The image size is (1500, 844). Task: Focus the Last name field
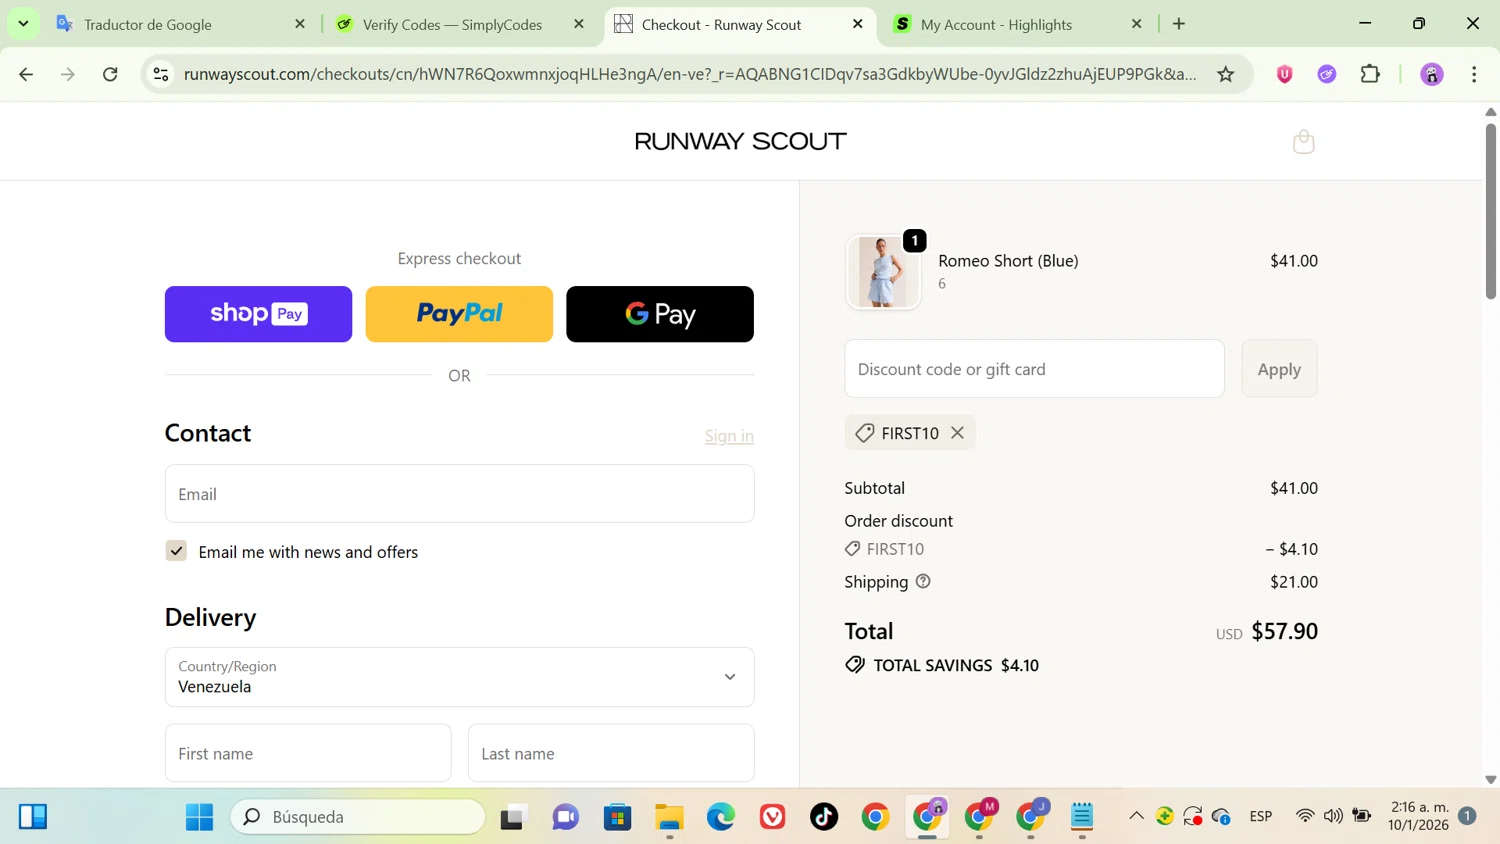tap(611, 753)
